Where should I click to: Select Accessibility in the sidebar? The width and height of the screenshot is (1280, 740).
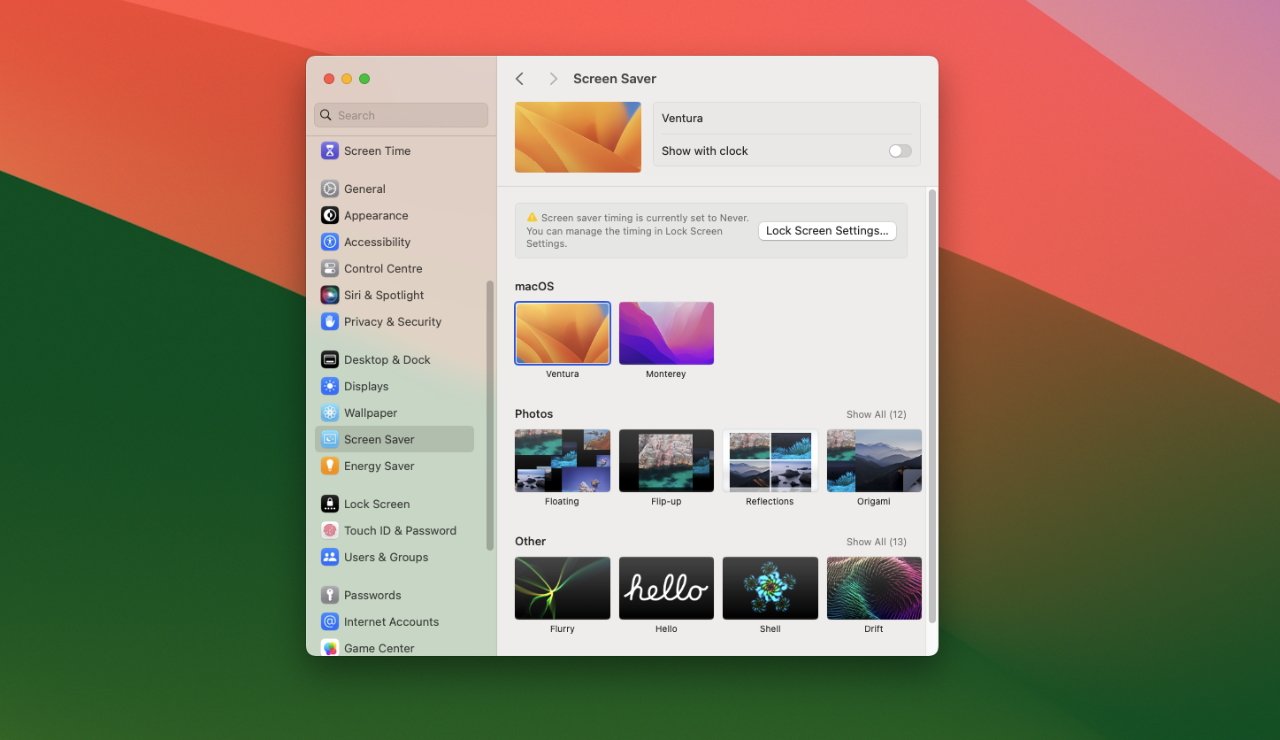click(x=394, y=242)
